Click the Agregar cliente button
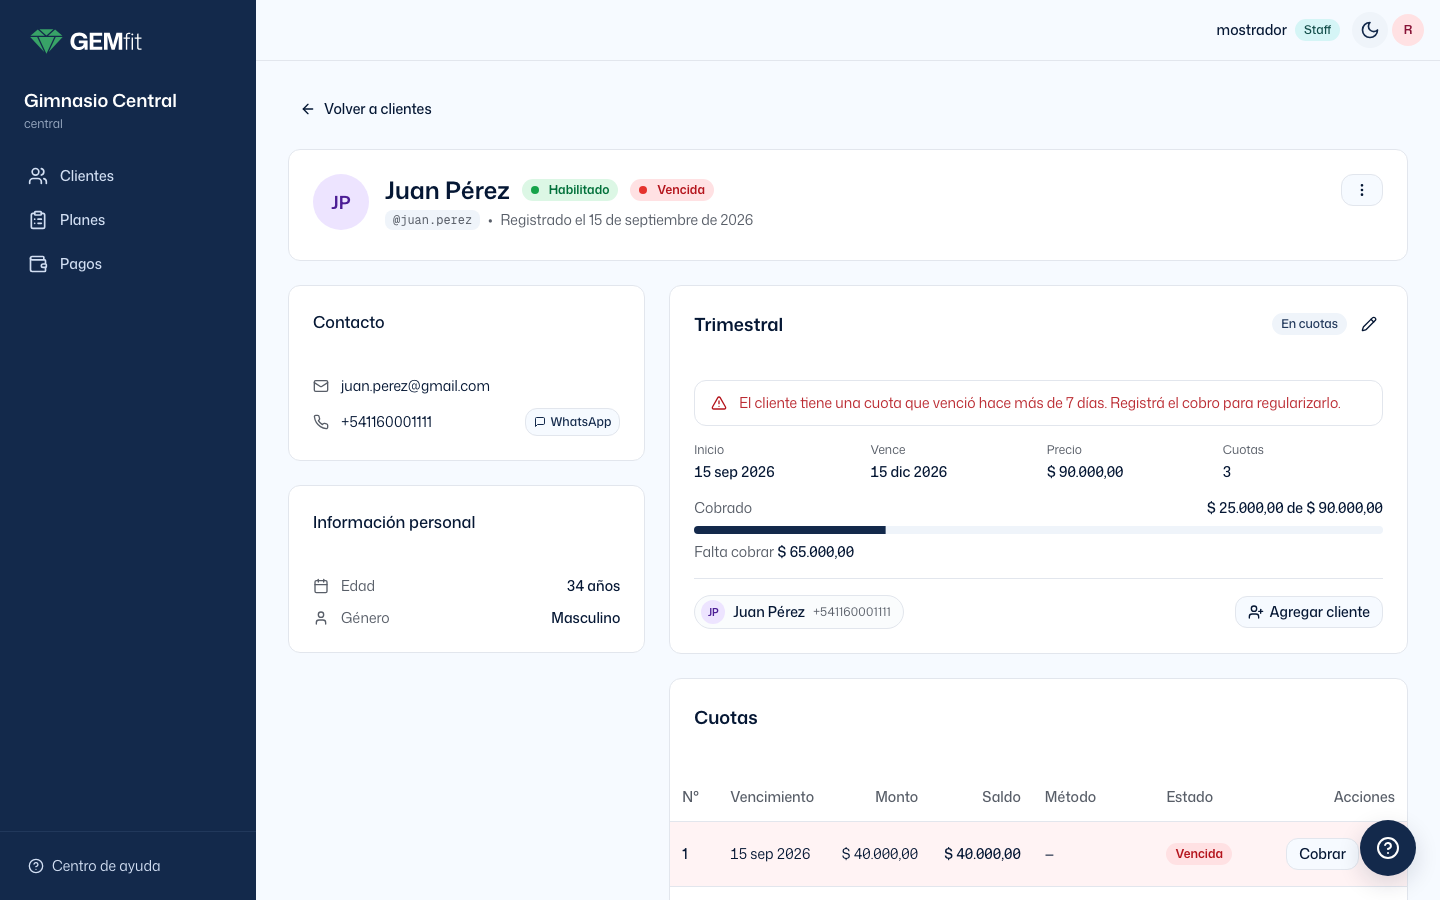Image resolution: width=1440 pixels, height=900 pixels. point(1309,612)
